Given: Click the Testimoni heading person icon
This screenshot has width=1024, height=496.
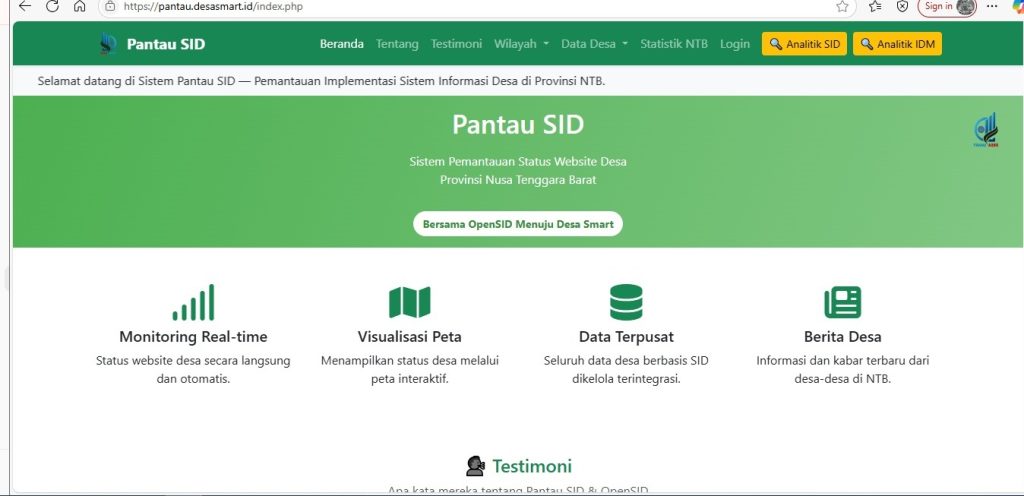Looking at the screenshot, I should [475, 466].
